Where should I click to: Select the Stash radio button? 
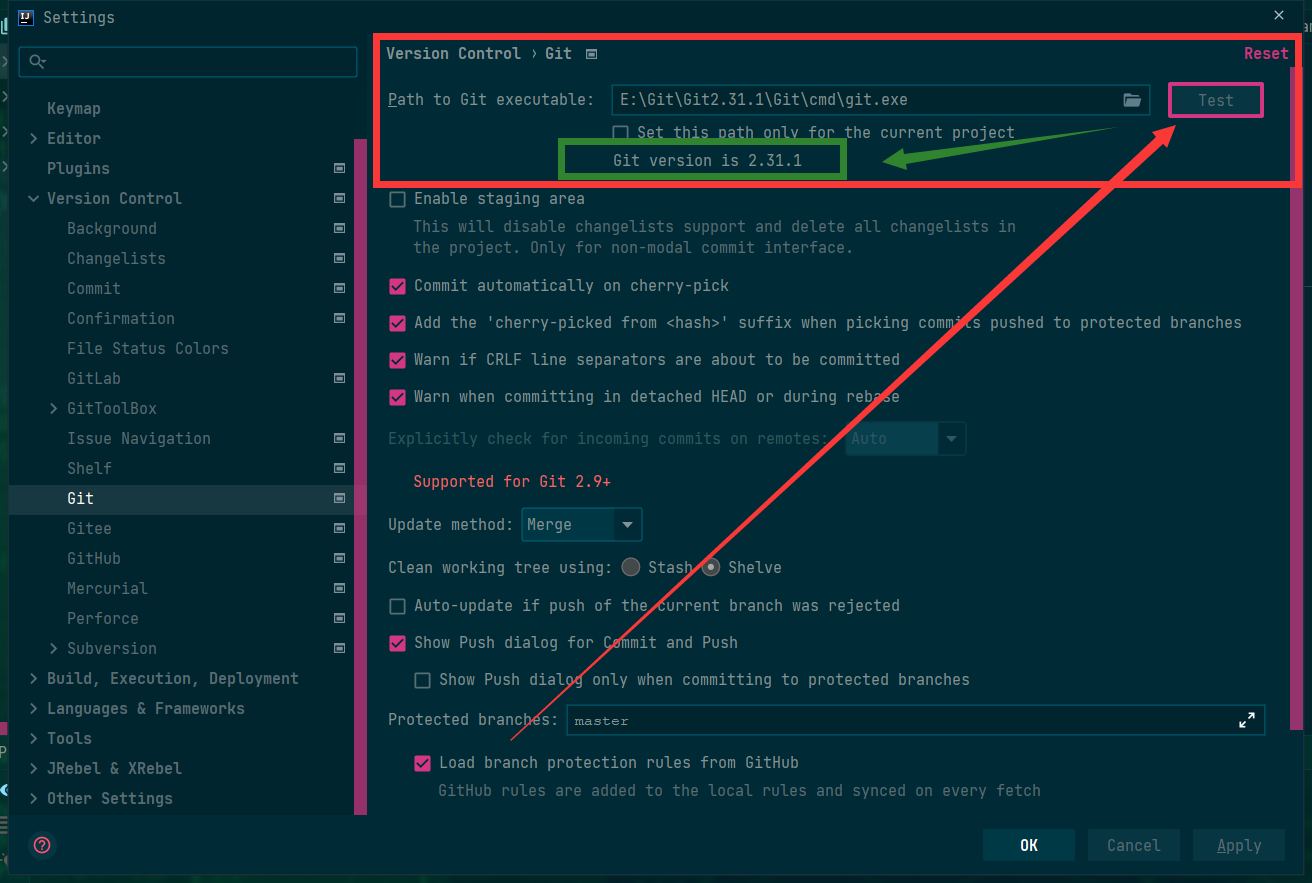pyautogui.click(x=631, y=567)
